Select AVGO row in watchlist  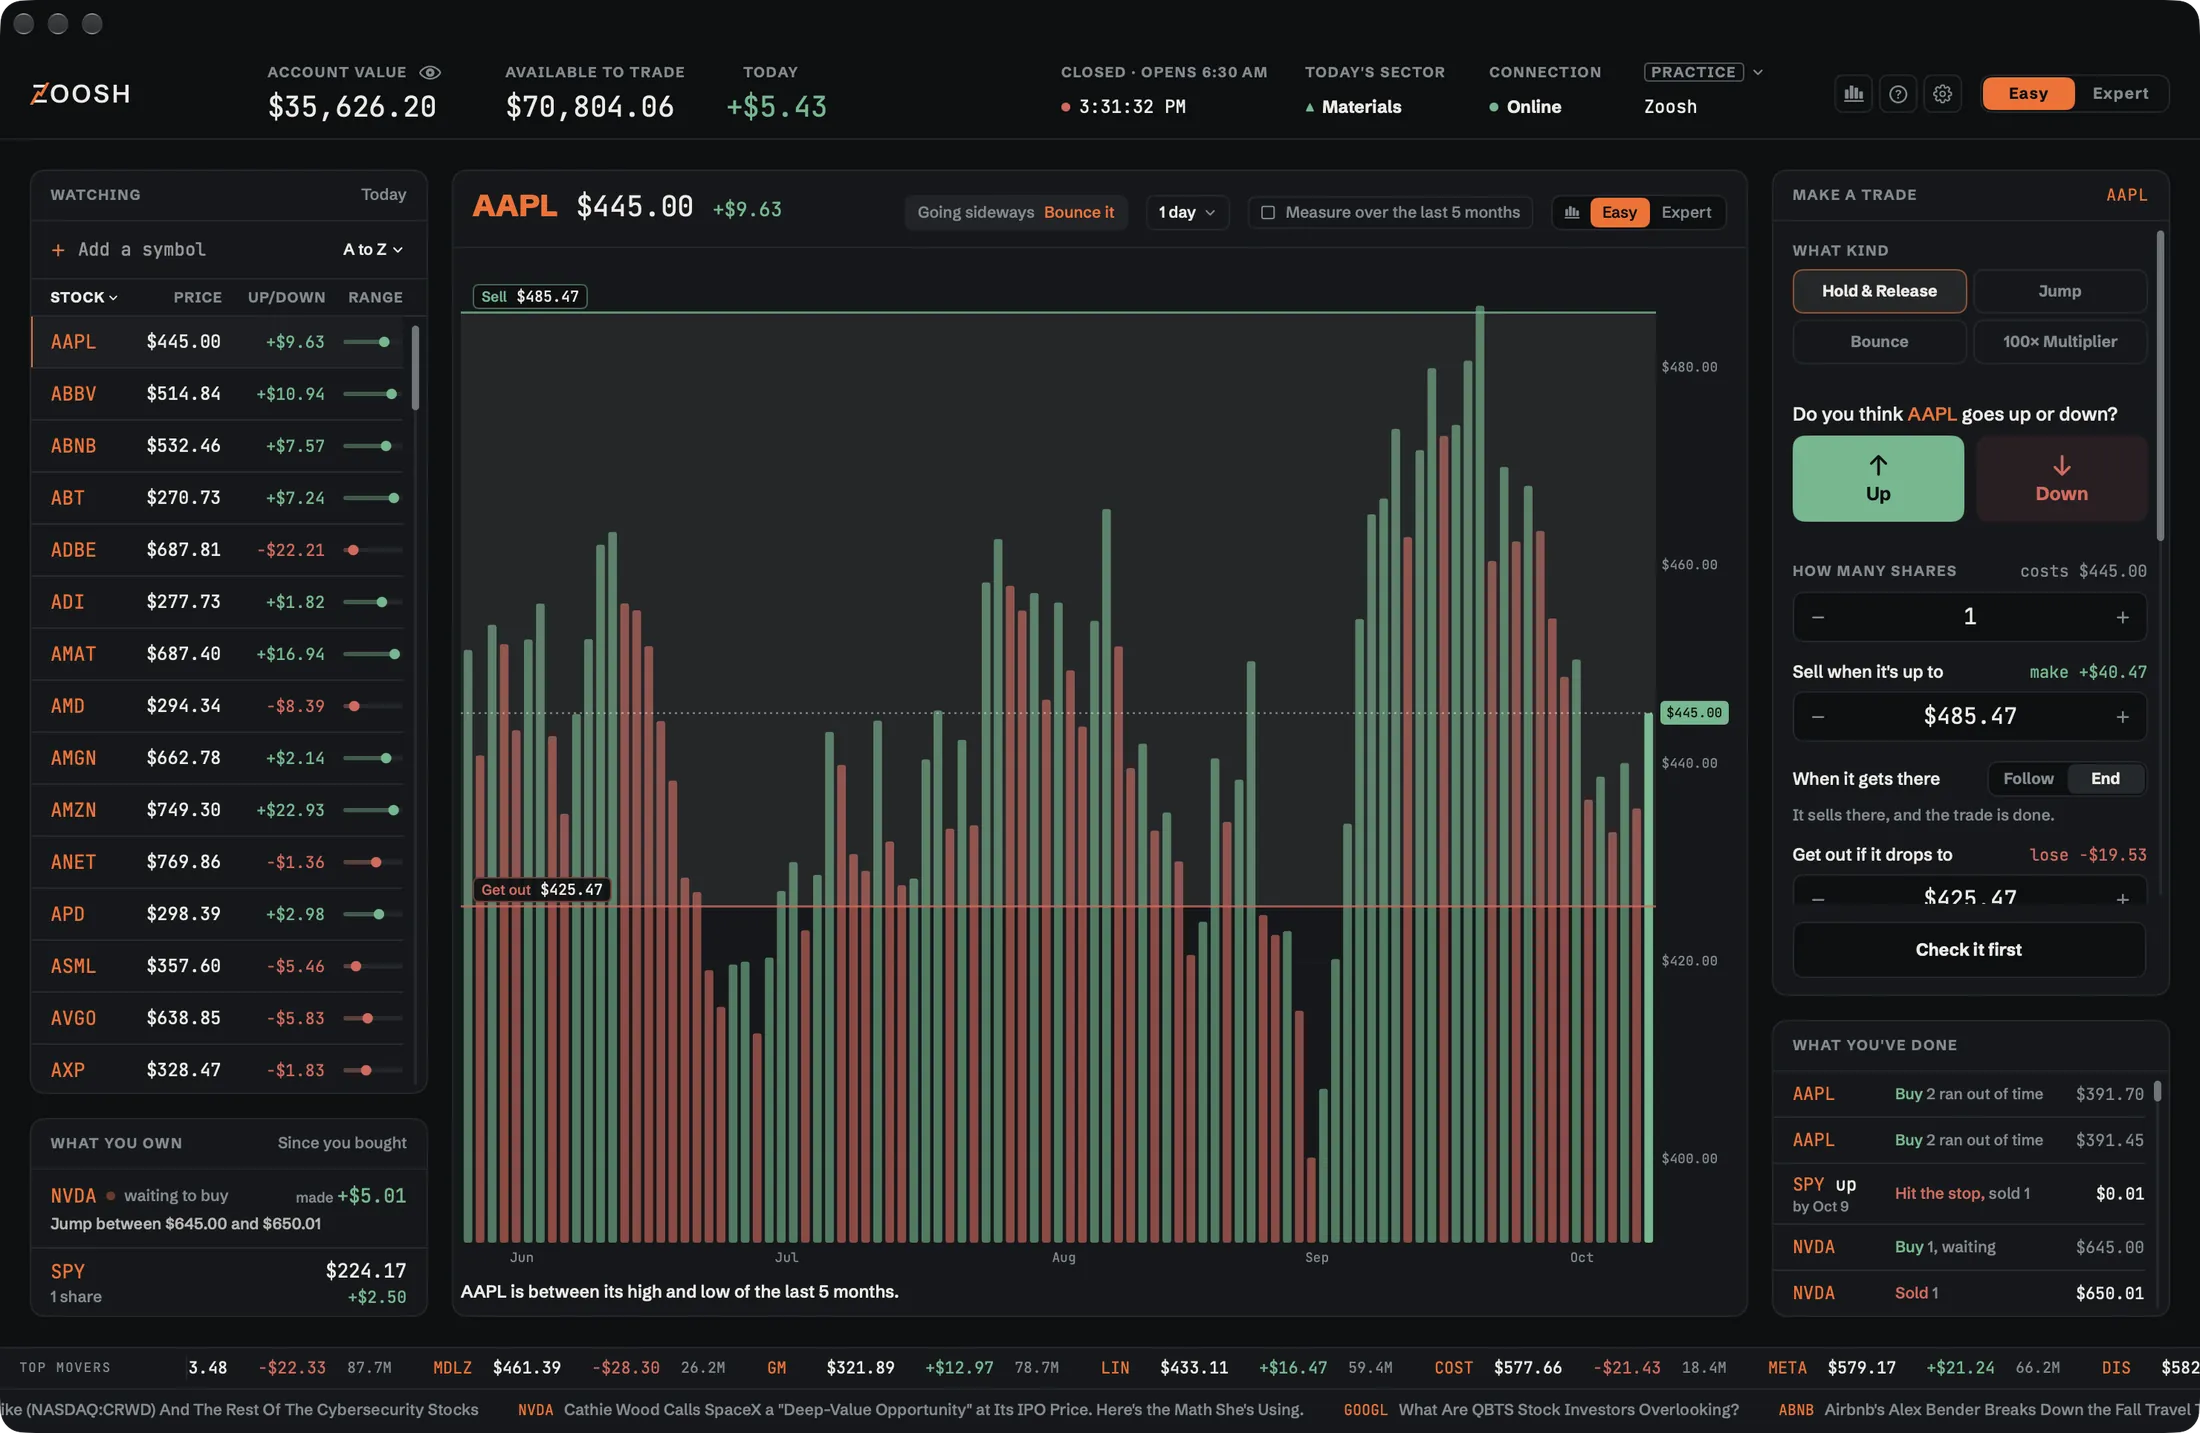(219, 1018)
